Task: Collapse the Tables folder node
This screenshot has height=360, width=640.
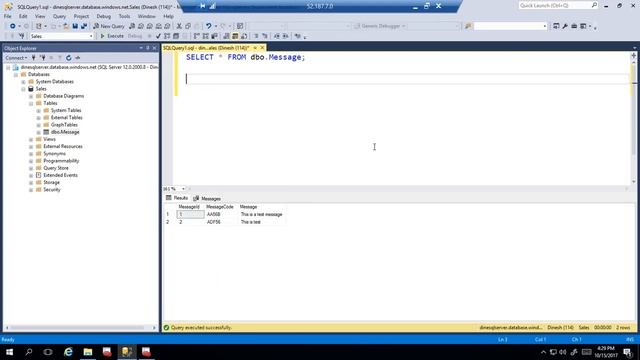Action: (31, 103)
